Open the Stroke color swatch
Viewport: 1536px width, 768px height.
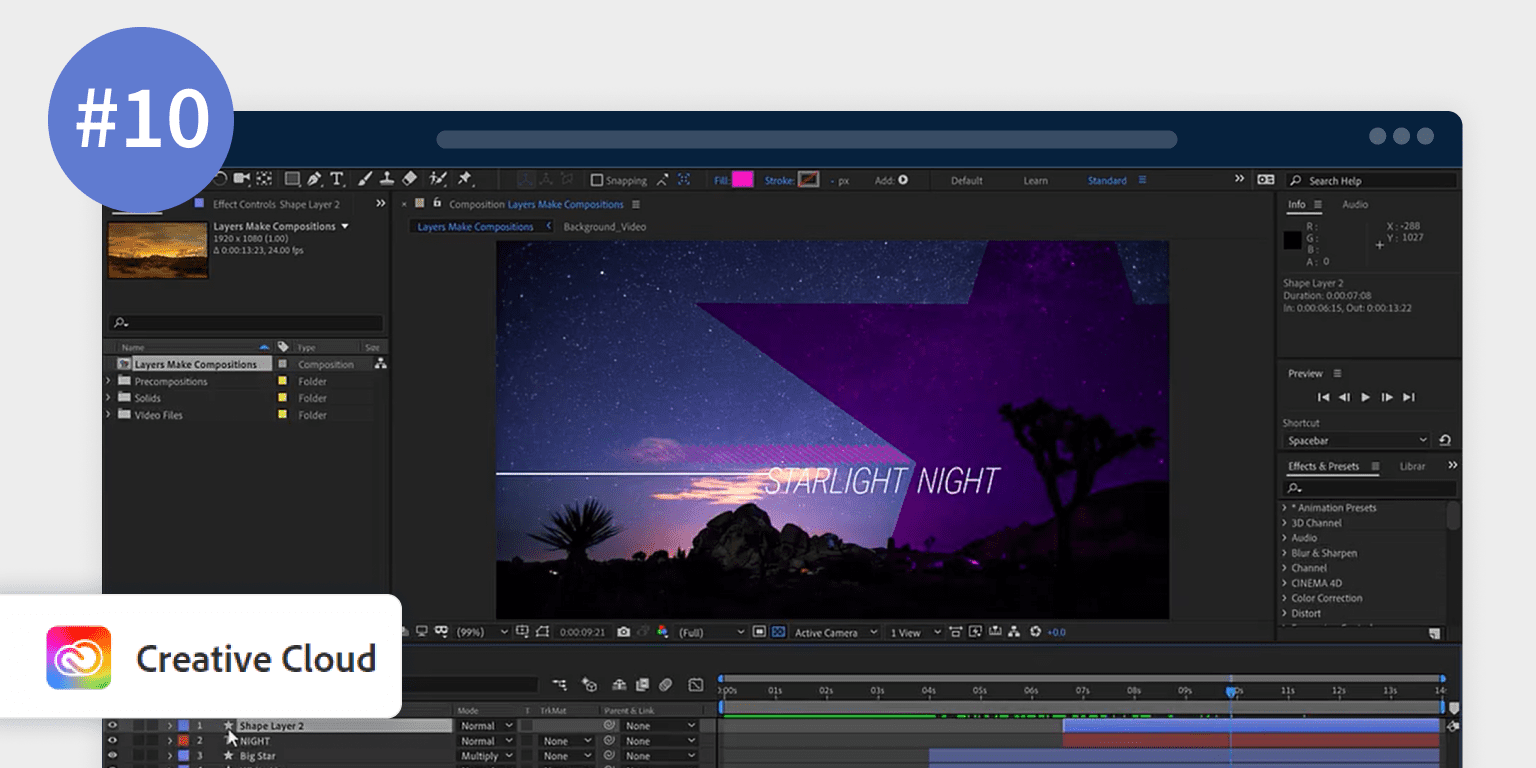pos(809,180)
